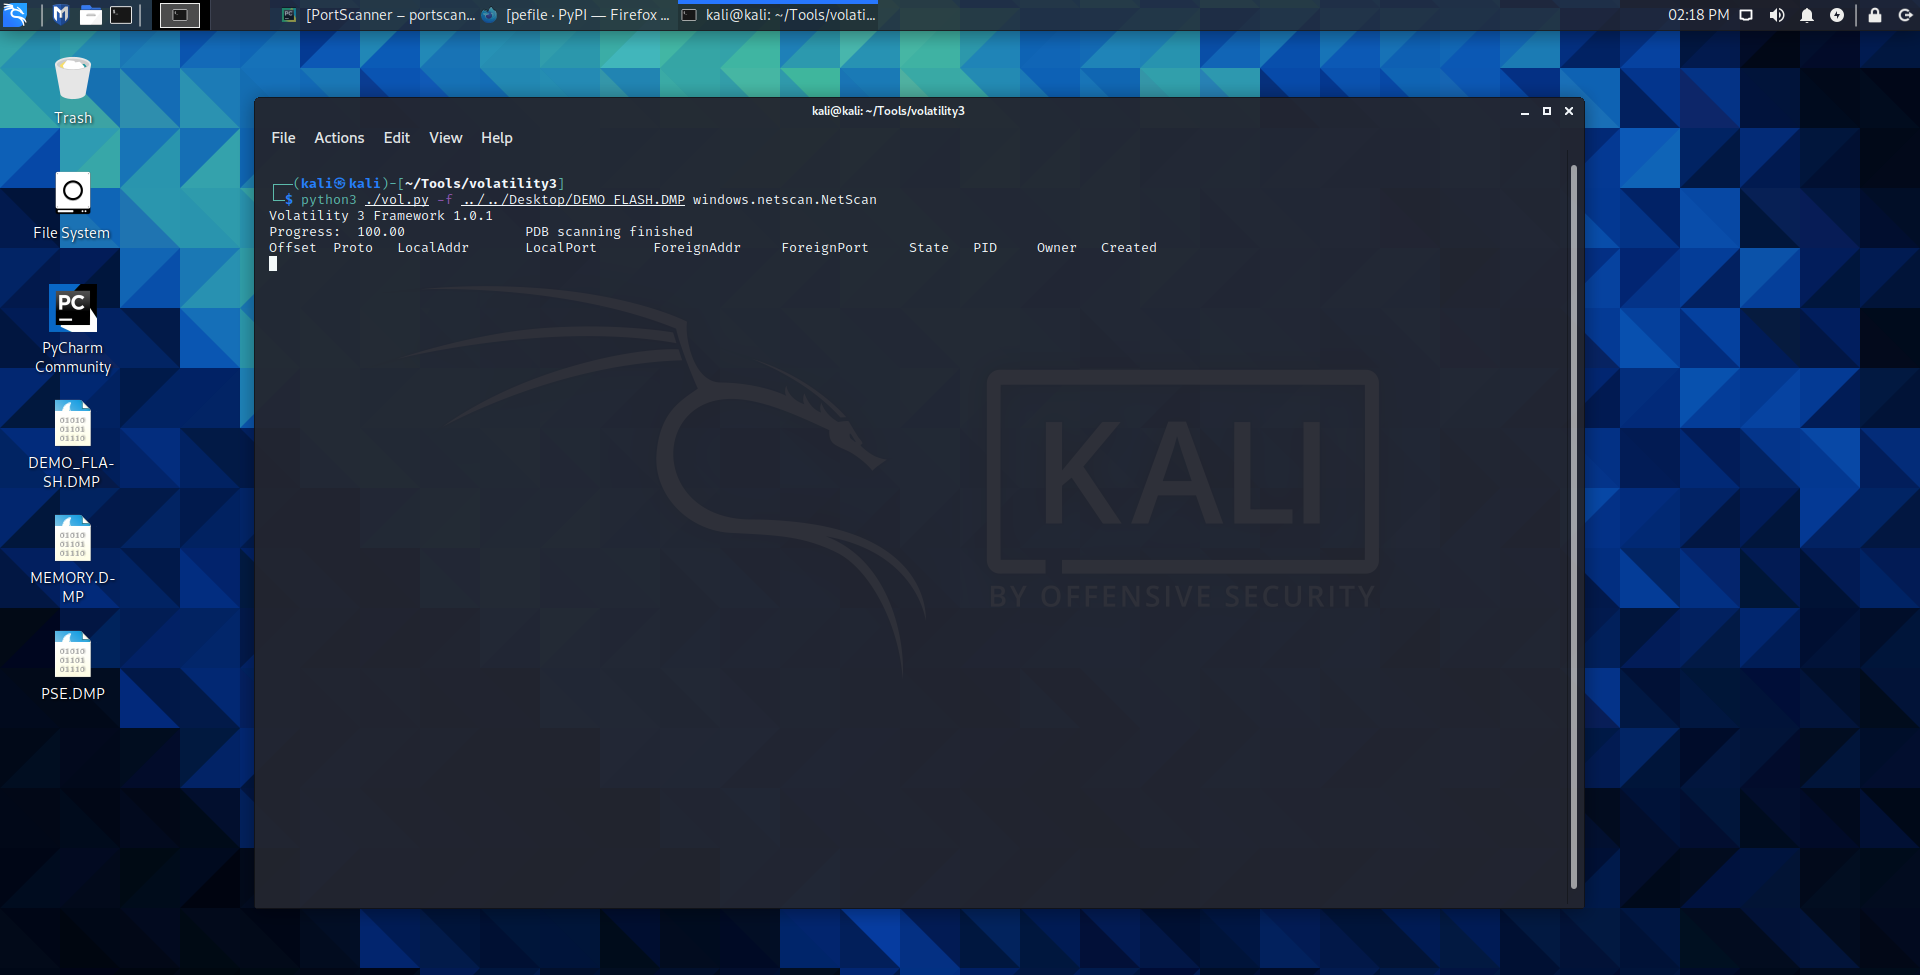
Task: Open the display/network tray icon
Action: tap(1746, 15)
